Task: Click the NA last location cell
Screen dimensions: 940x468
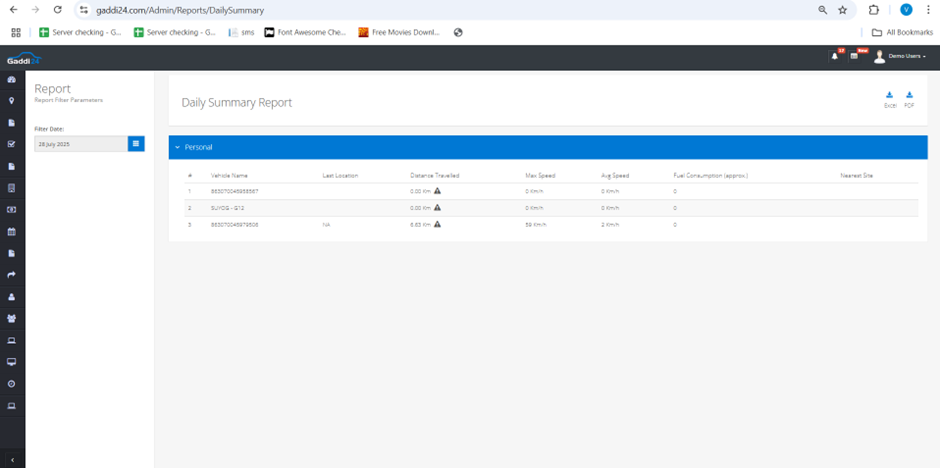Action: tap(326, 225)
